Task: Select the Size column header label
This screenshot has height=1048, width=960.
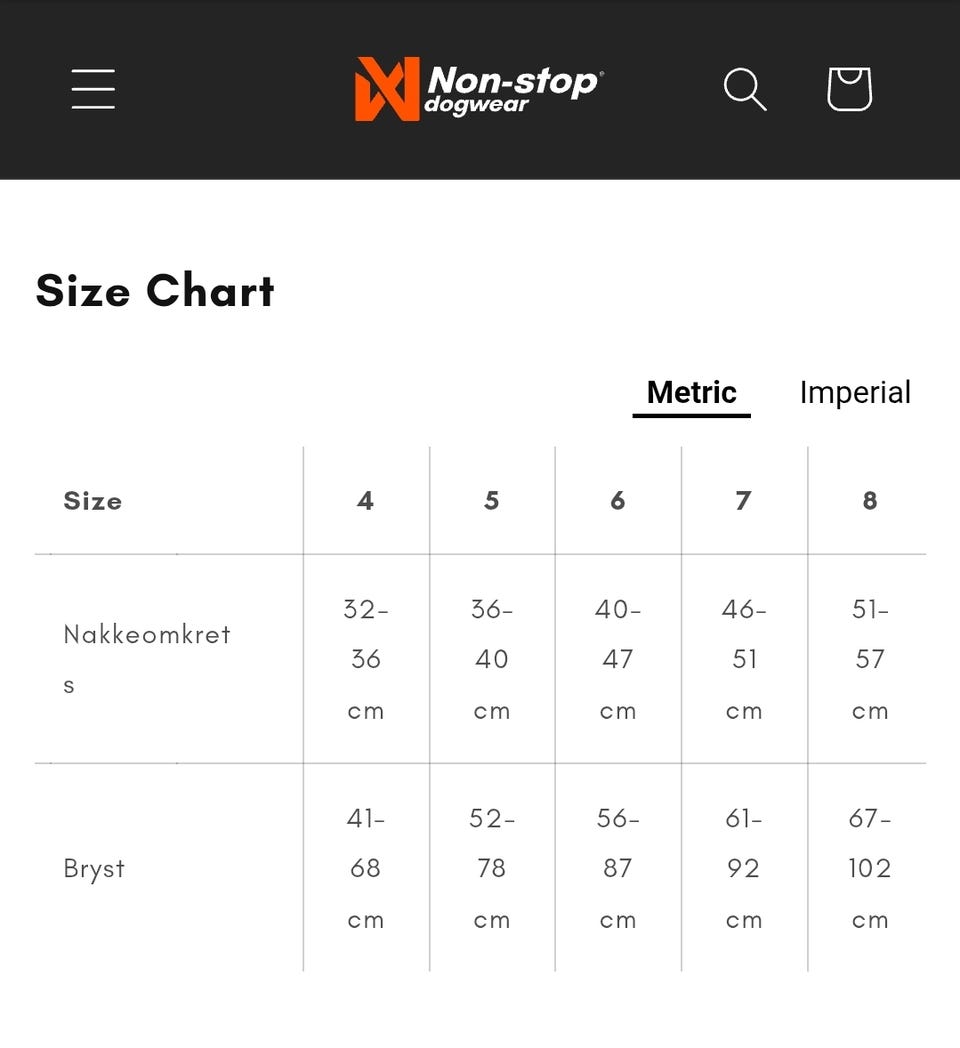Action: pos(93,501)
